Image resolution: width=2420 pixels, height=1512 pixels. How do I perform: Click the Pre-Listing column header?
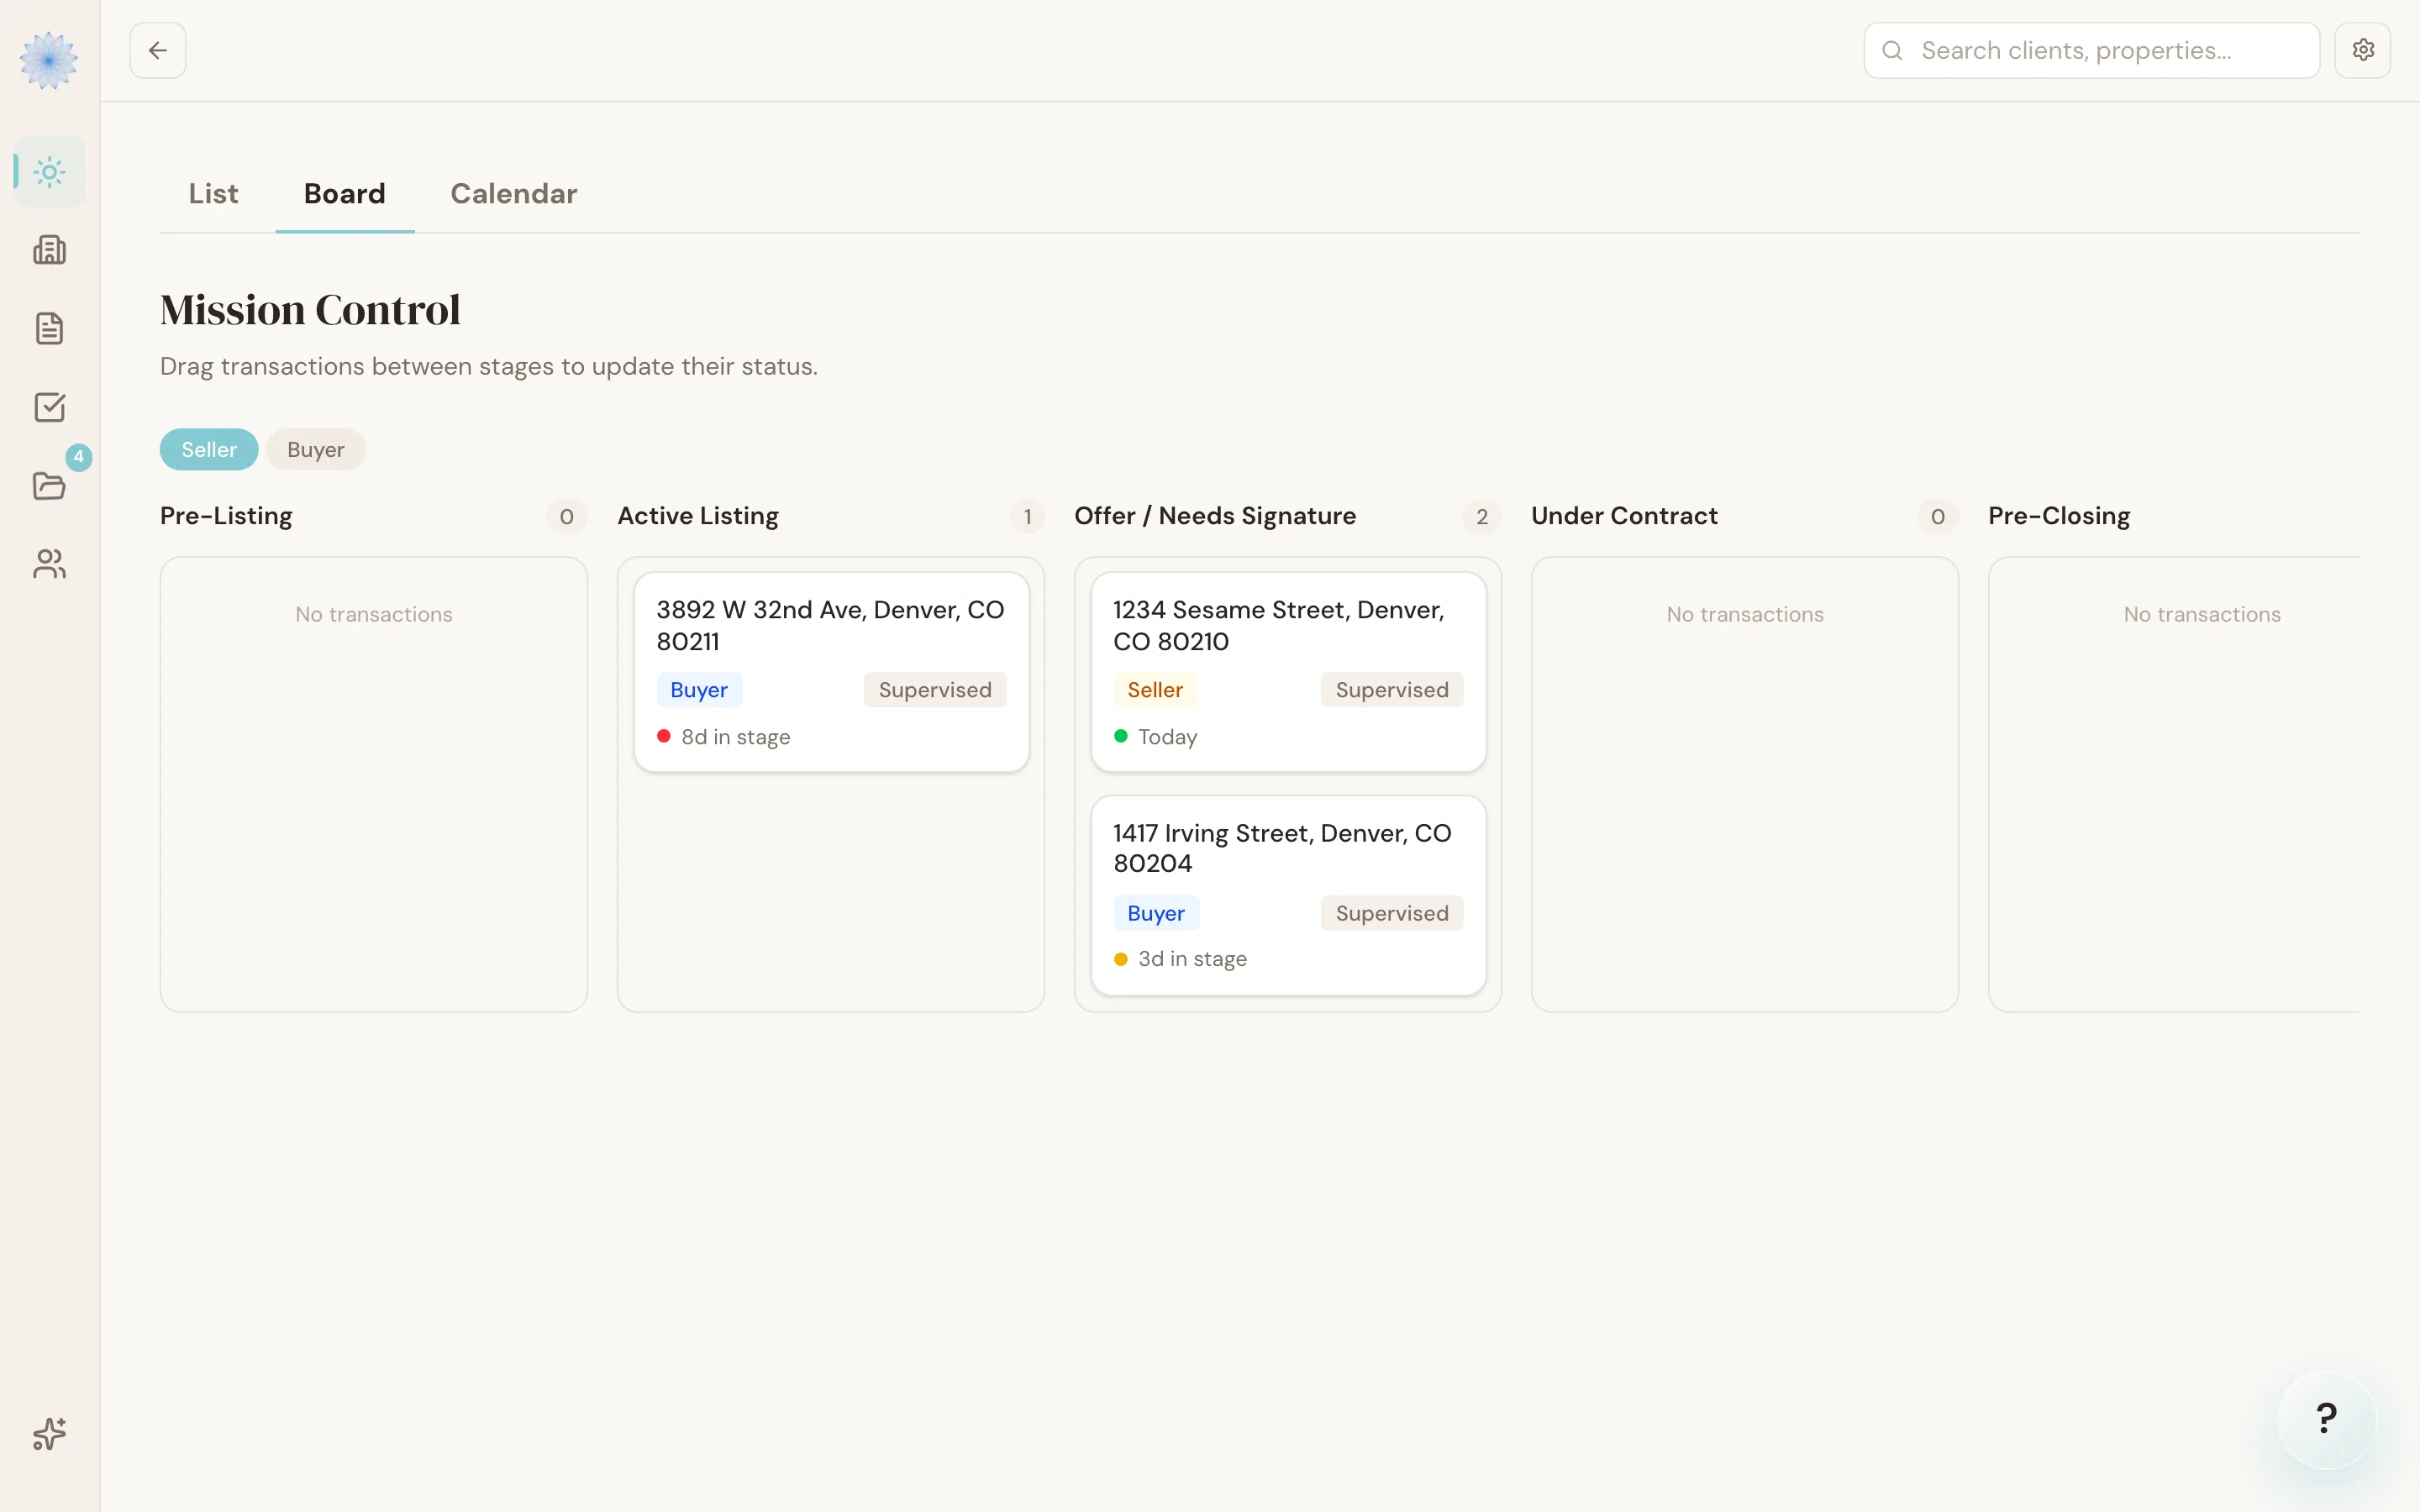226,516
